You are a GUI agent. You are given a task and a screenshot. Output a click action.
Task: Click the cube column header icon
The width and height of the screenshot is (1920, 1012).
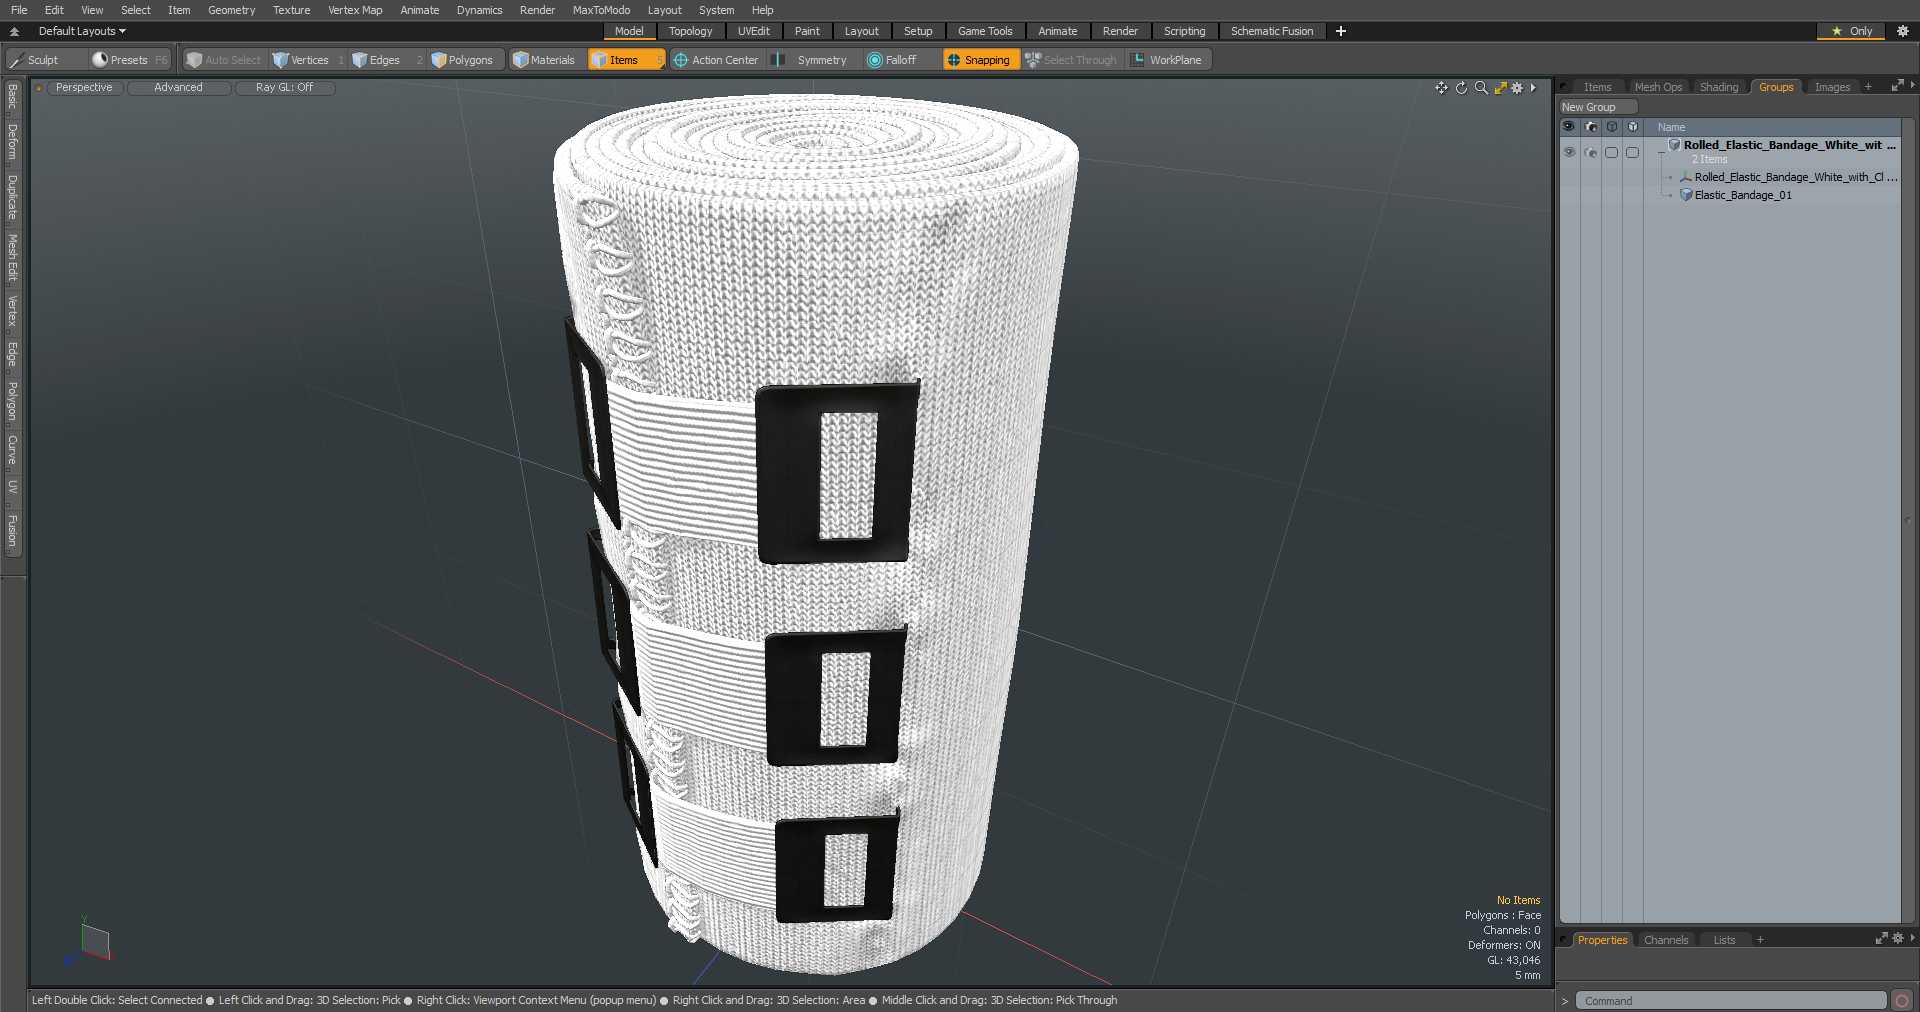1632,127
